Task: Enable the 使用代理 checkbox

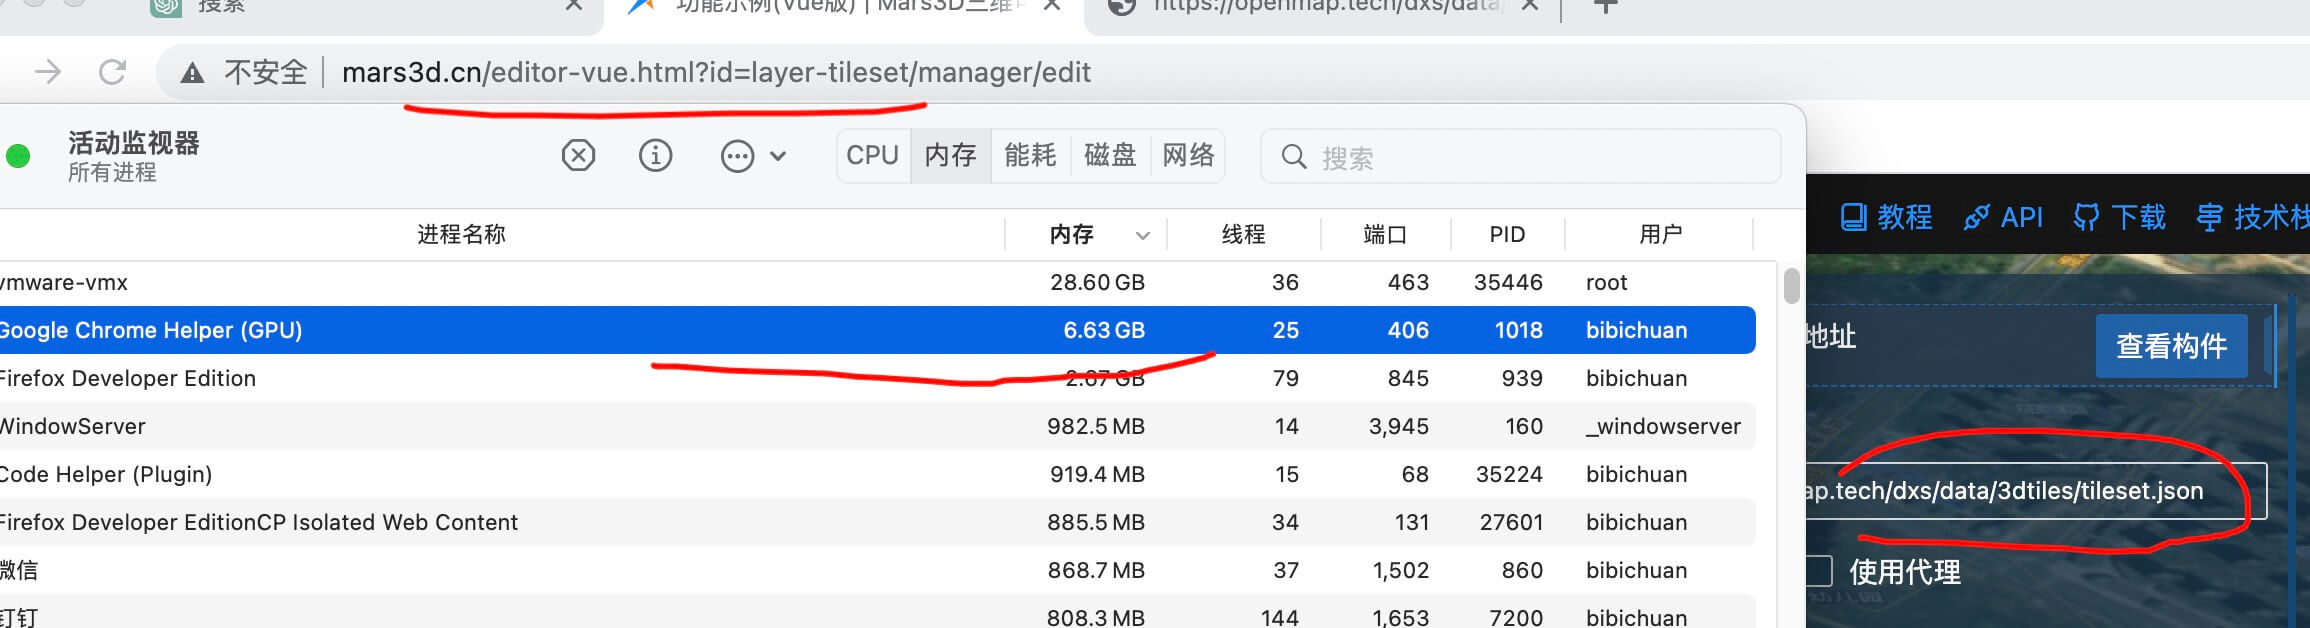Action: point(1819,571)
